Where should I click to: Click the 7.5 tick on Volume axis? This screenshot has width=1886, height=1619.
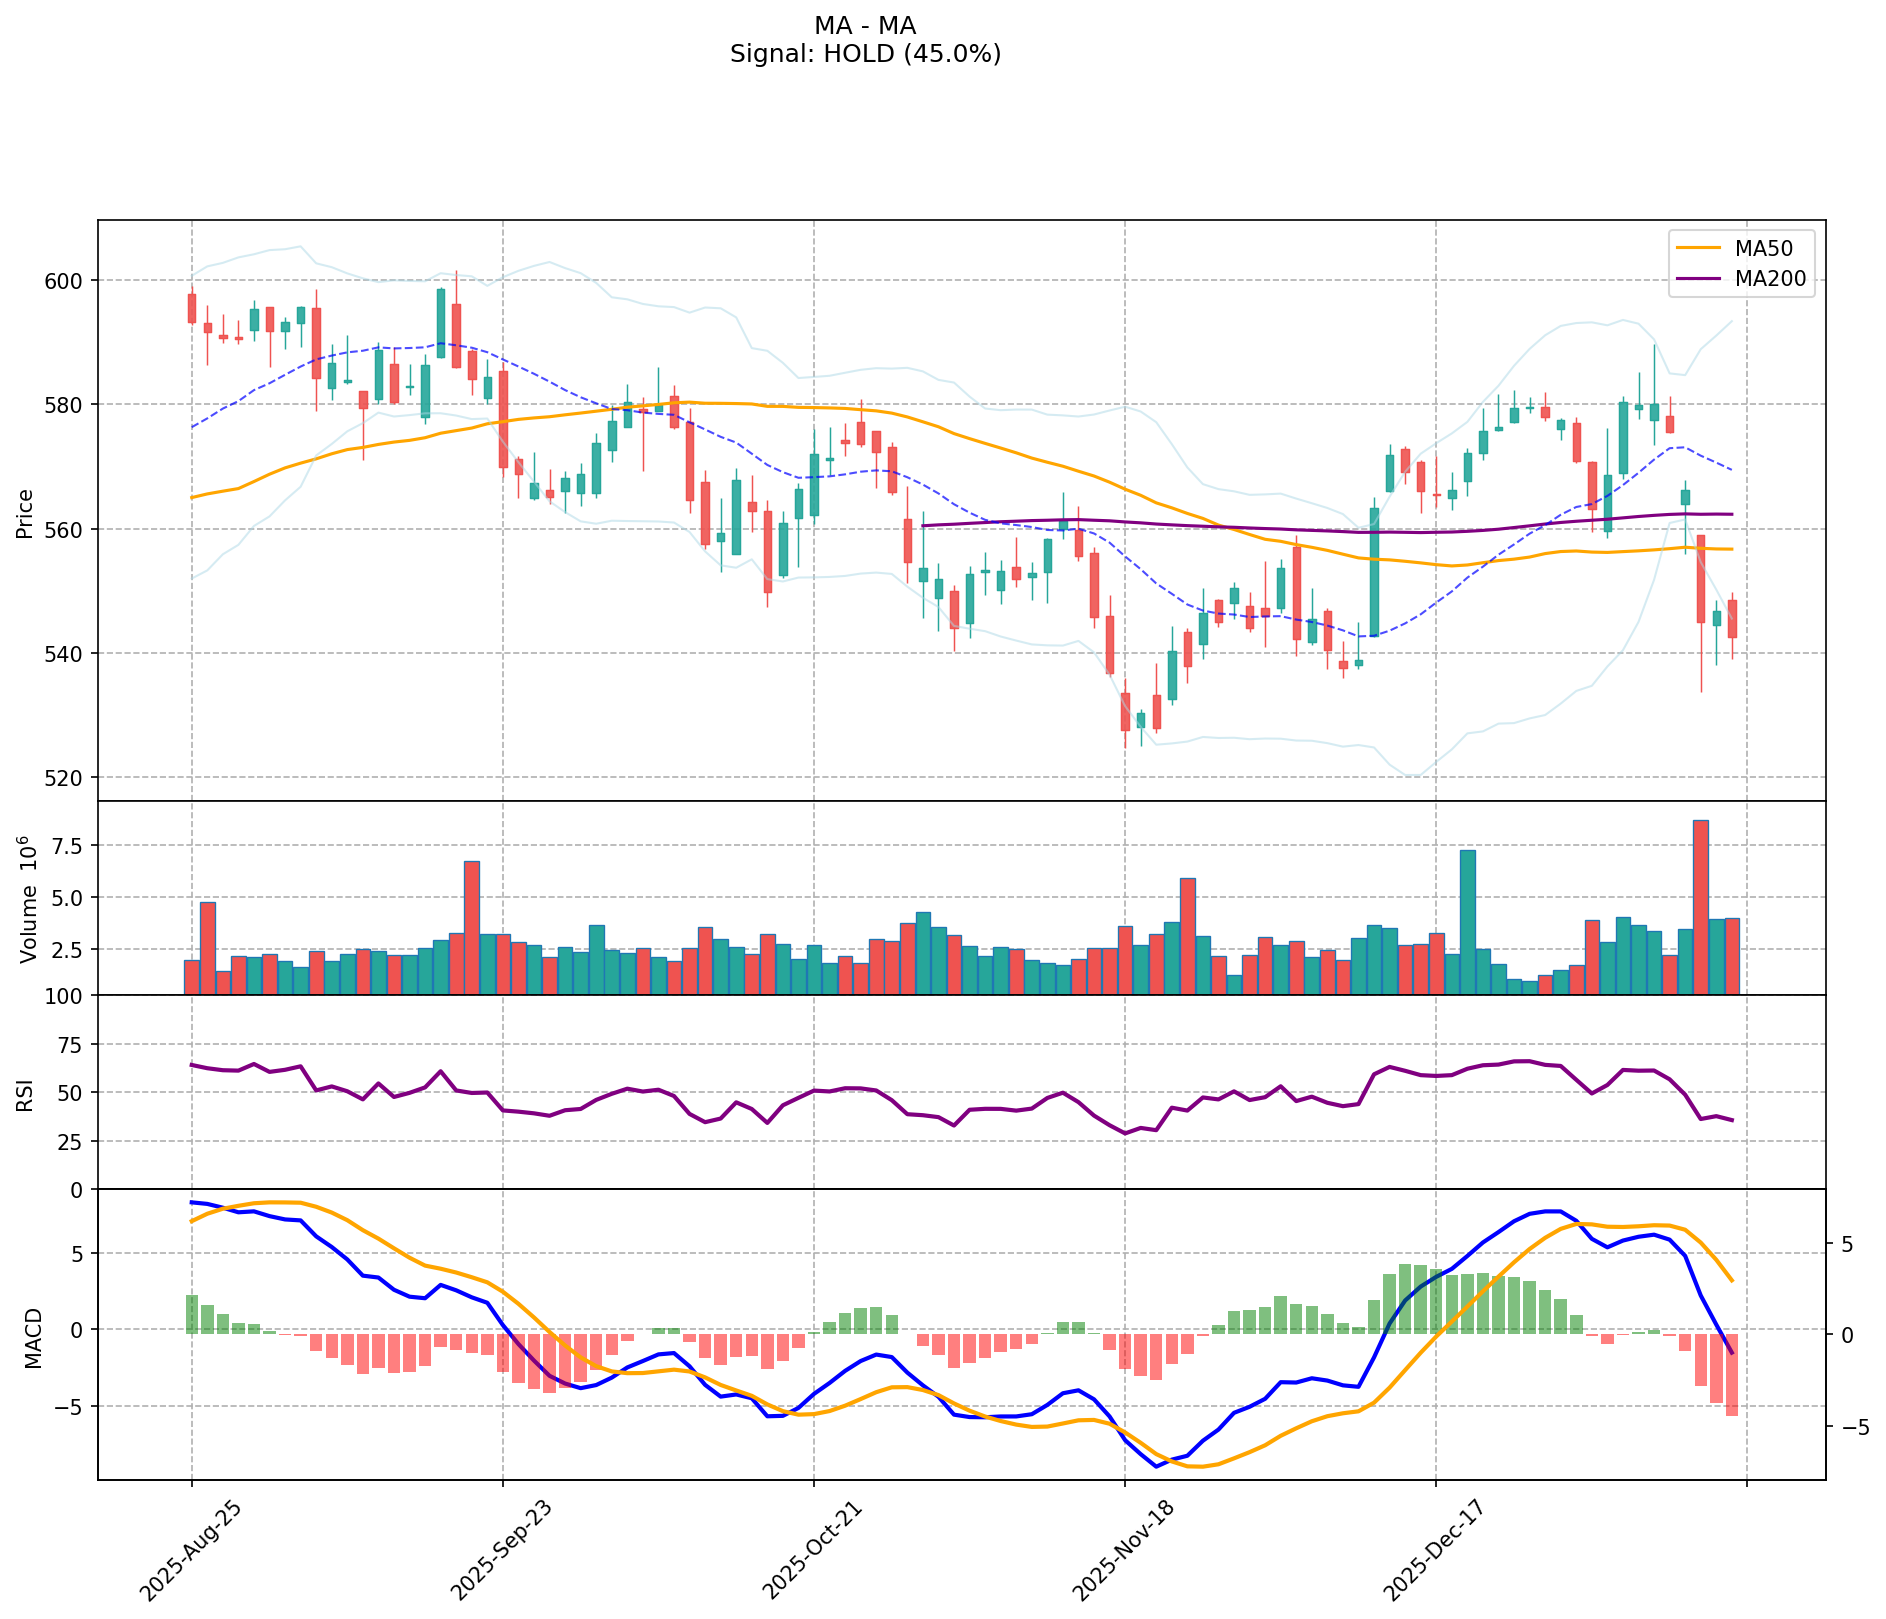[69, 846]
